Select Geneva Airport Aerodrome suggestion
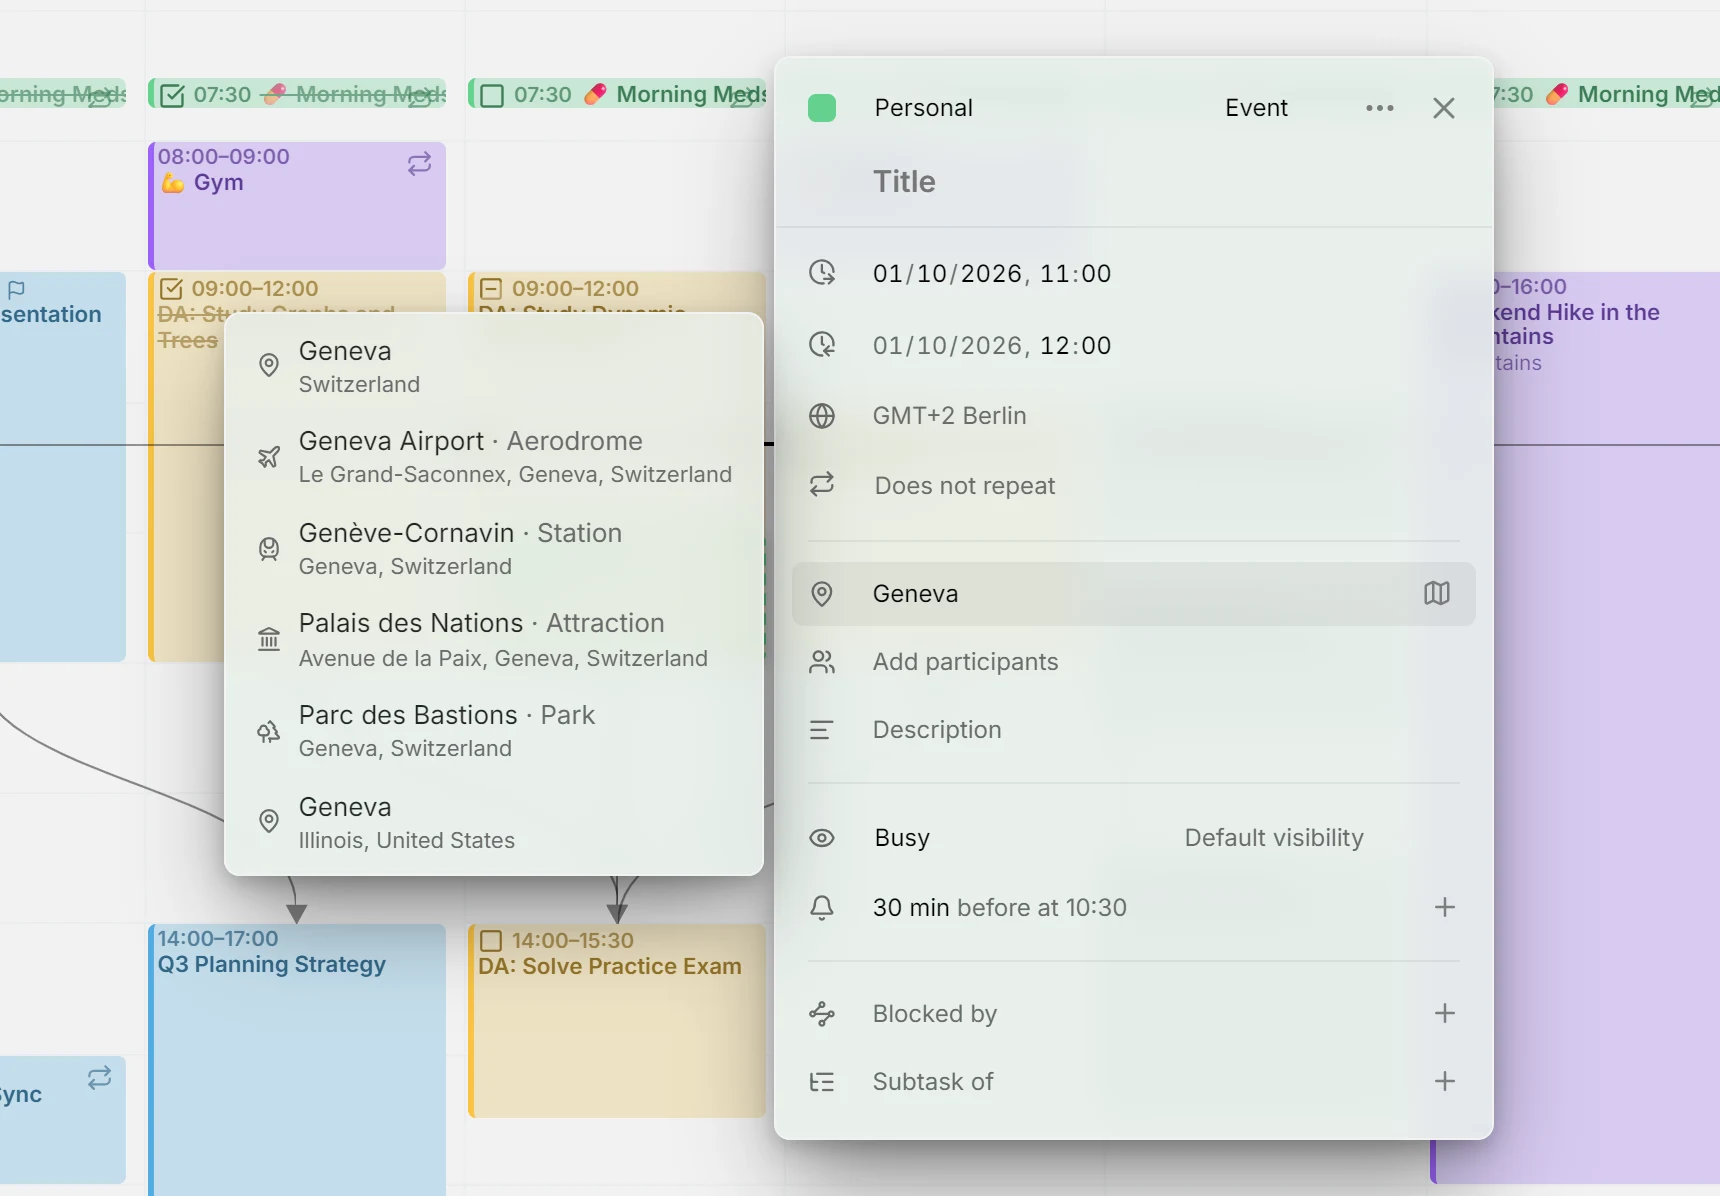The image size is (1720, 1196). 494,457
